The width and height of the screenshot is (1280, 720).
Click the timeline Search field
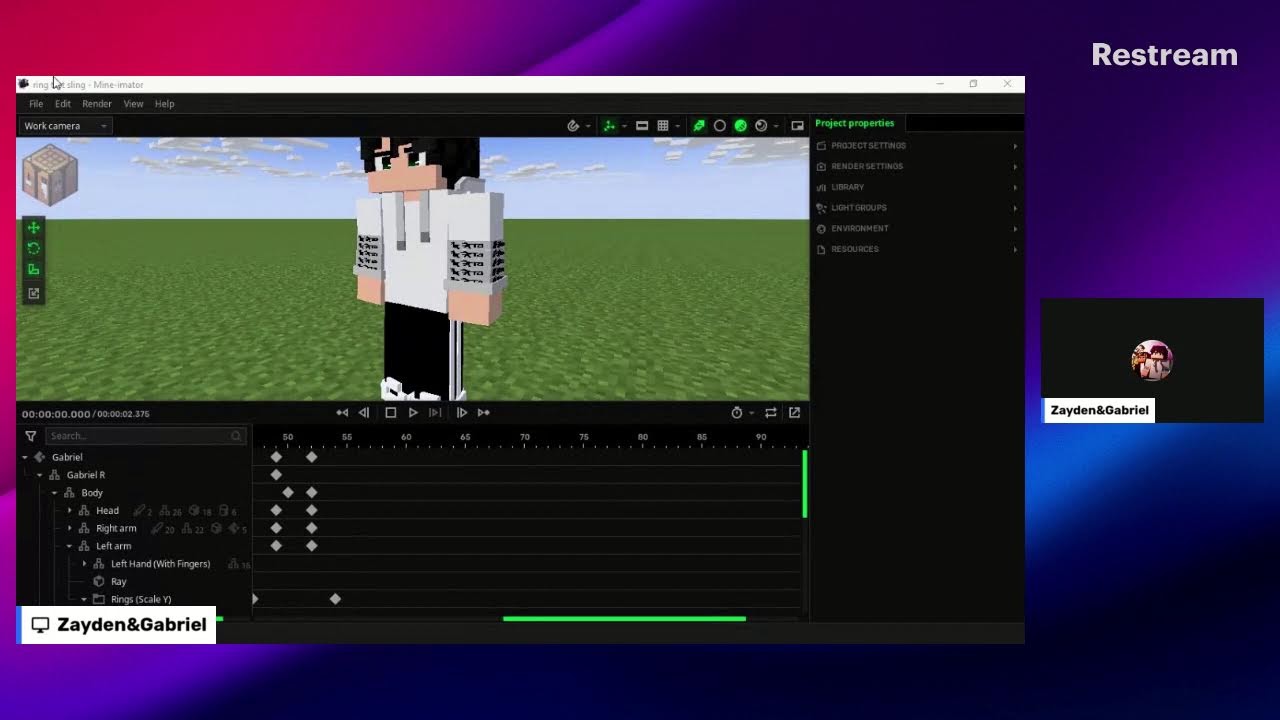144,436
